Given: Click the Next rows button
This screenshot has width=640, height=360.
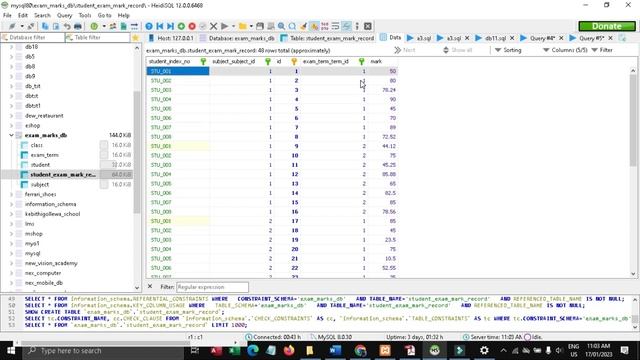Looking at the screenshot, I should (405, 50).
